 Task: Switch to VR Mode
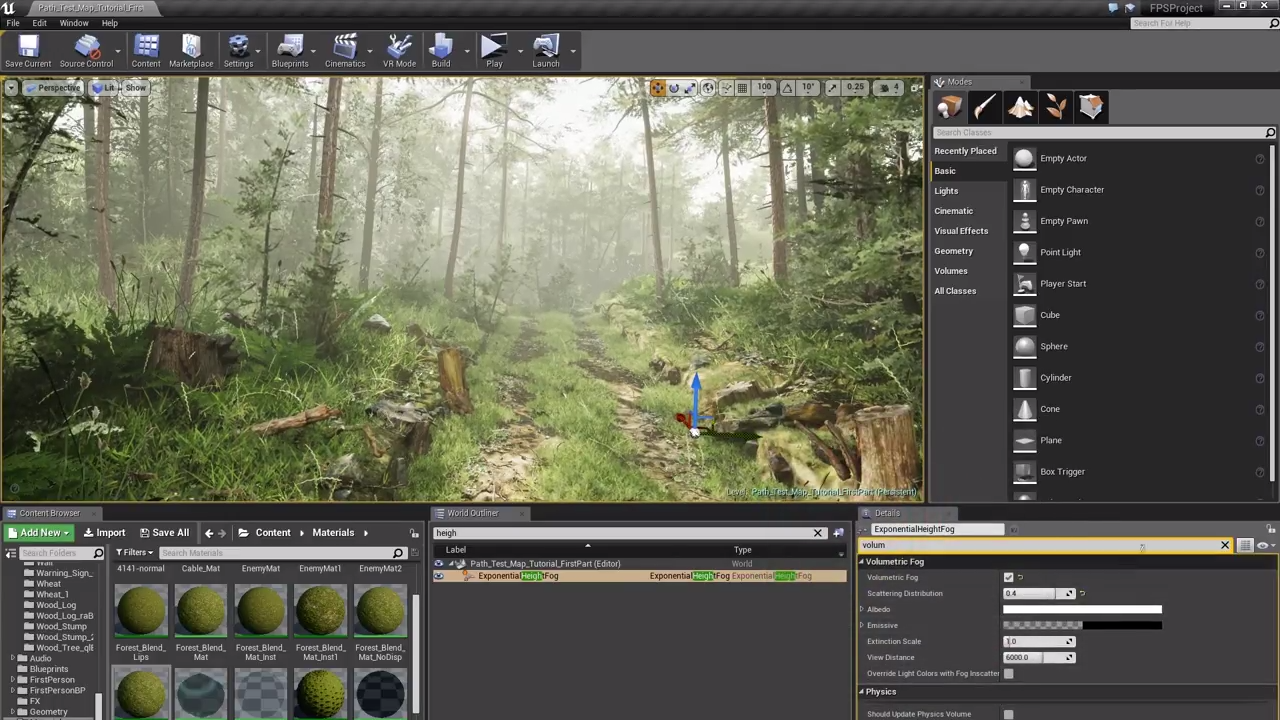[399, 48]
